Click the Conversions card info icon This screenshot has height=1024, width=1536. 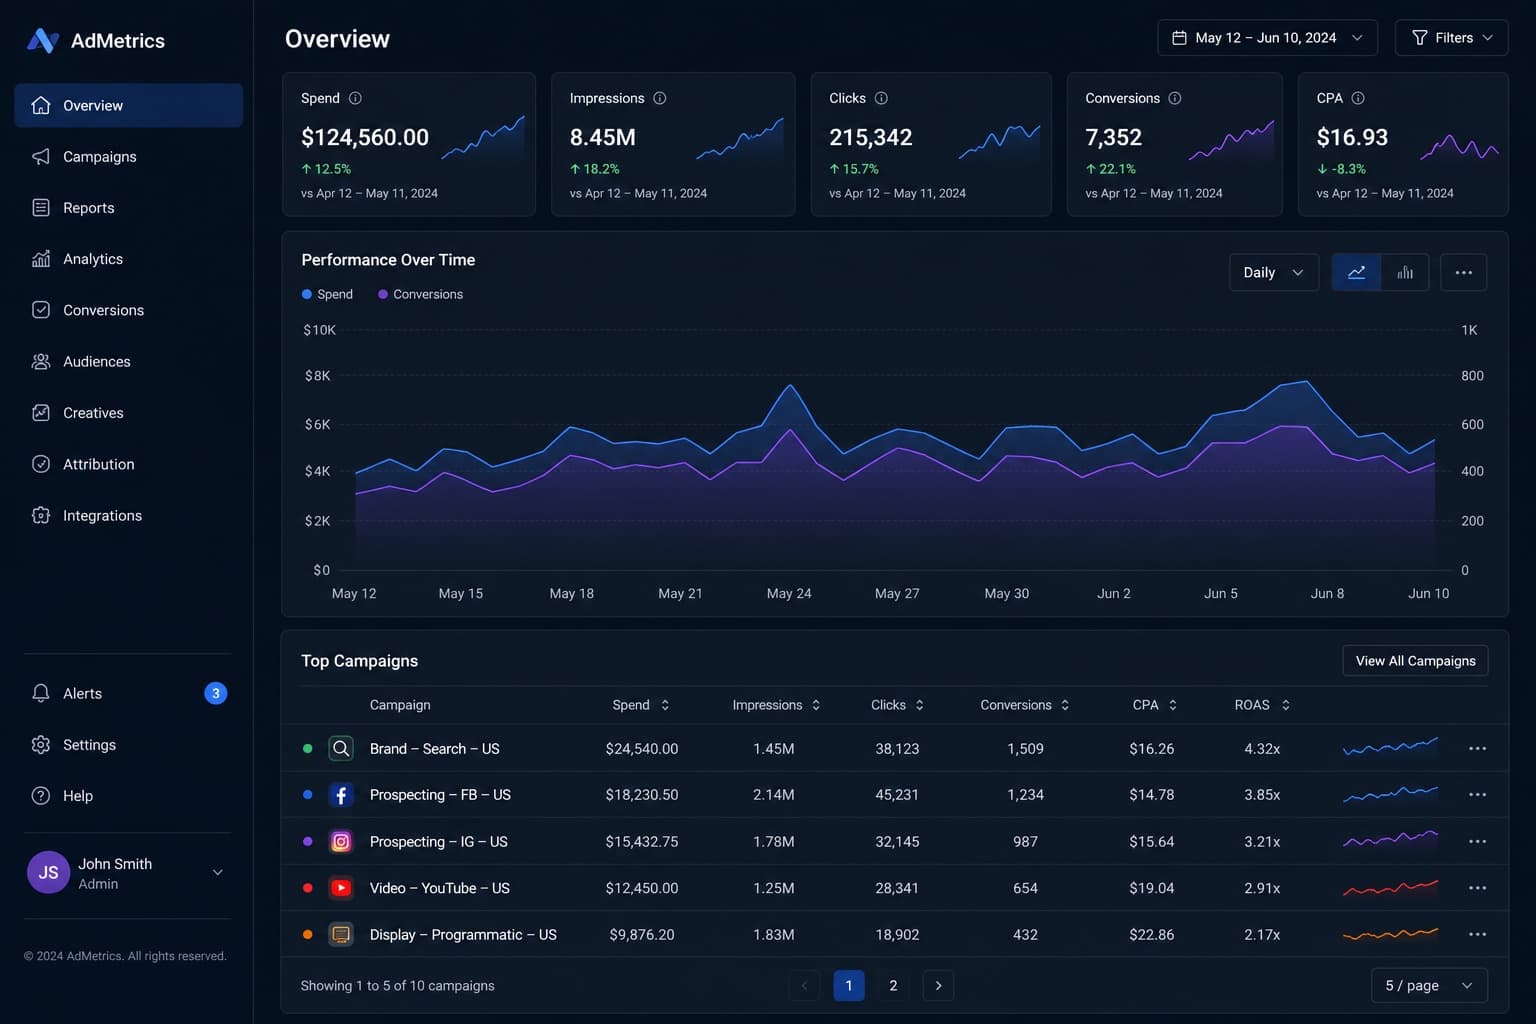point(1175,98)
